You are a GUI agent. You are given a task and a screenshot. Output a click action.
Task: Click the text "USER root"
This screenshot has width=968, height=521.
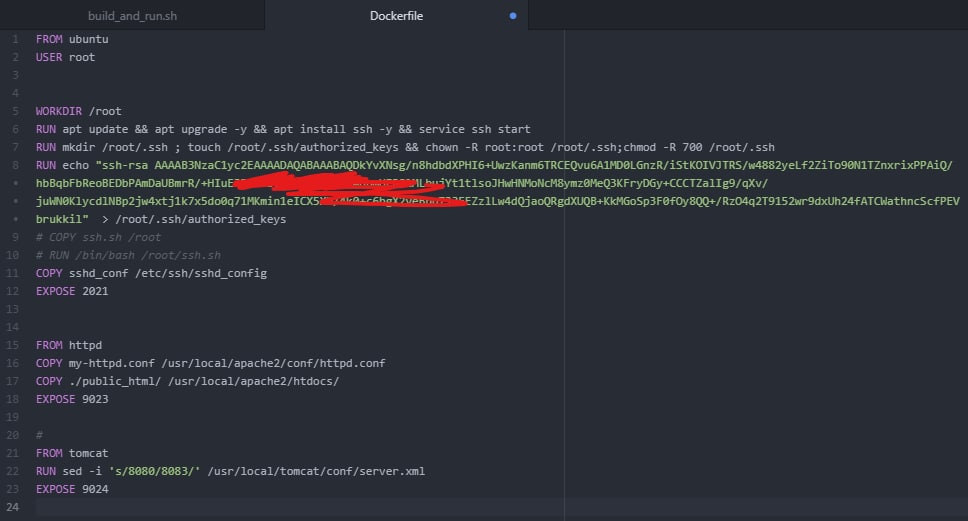pyautogui.click(x=65, y=57)
